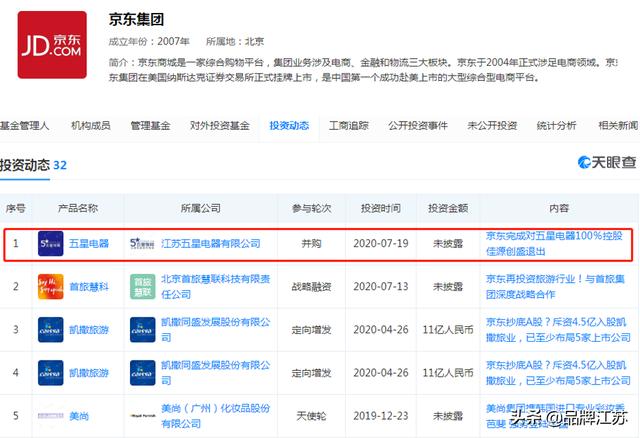Open the 管理基金 tab
Screen dimensions: 640x438
pos(150,126)
